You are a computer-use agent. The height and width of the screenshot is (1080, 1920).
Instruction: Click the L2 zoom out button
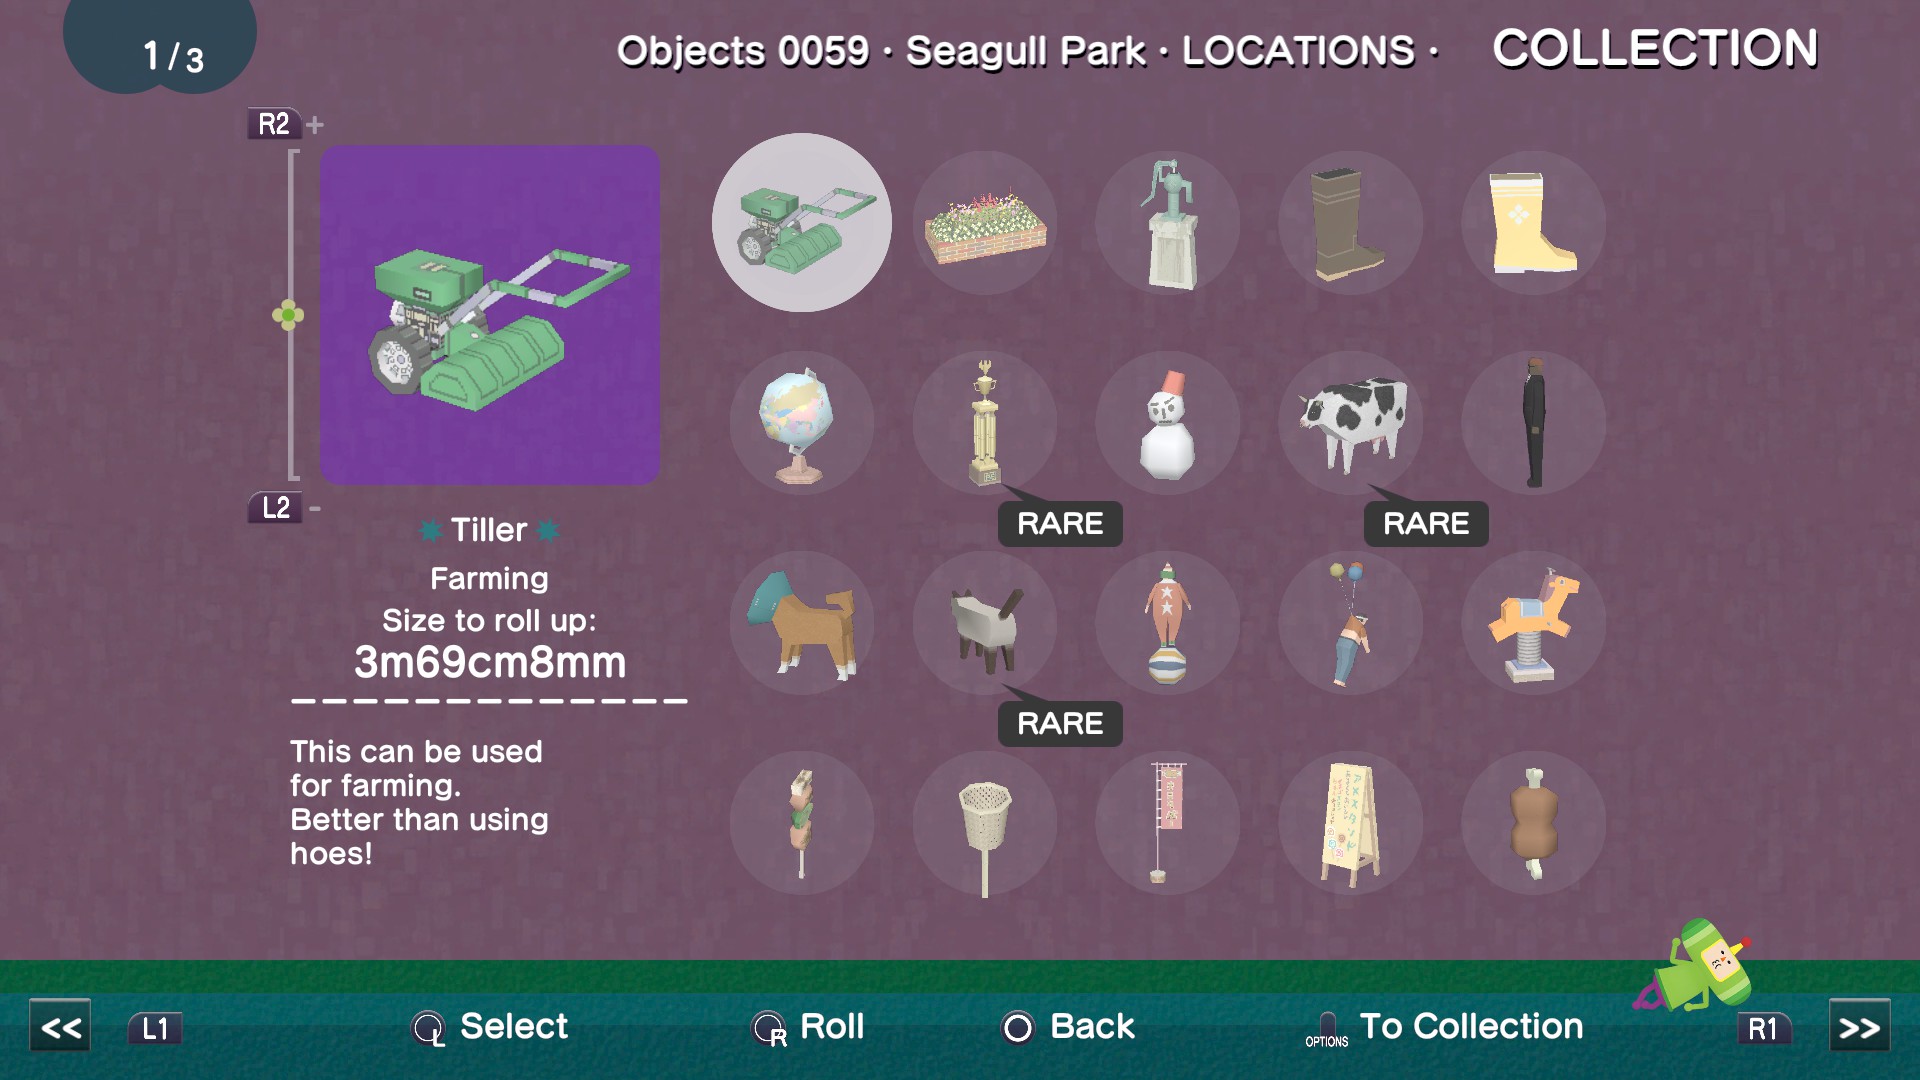275,507
